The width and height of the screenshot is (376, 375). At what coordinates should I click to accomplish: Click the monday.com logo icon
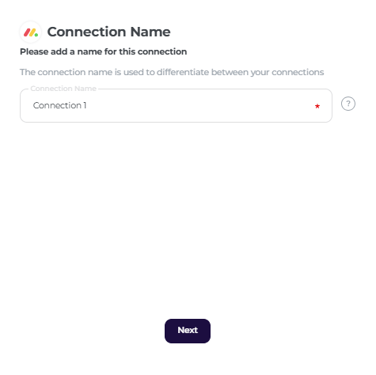pyautogui.click(x=31, y=32)
